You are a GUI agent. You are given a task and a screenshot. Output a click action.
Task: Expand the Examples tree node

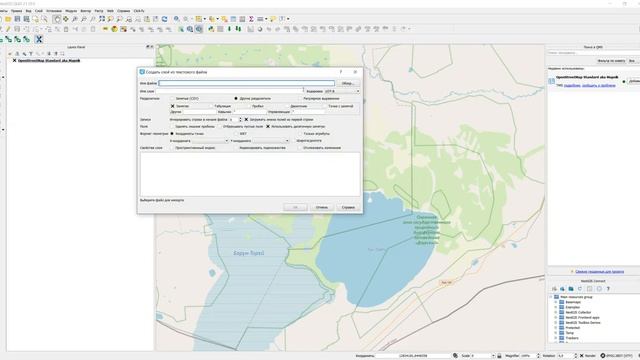tap(556, 307)
